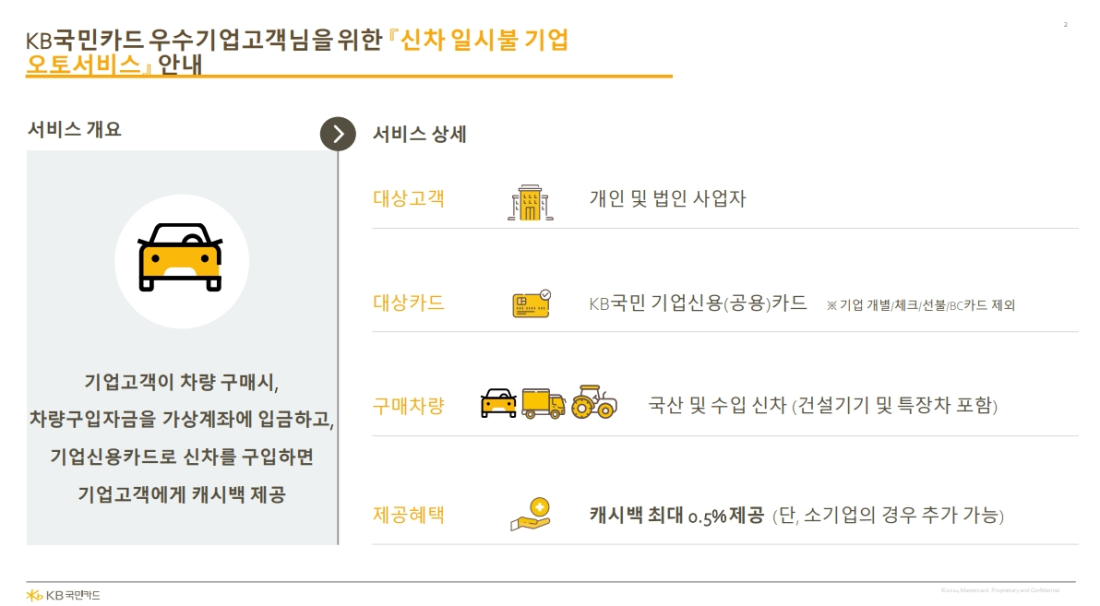Select the 개인 및 법인 사업자 text
This screenshot has width=1100, height=606.
(667, 198)
